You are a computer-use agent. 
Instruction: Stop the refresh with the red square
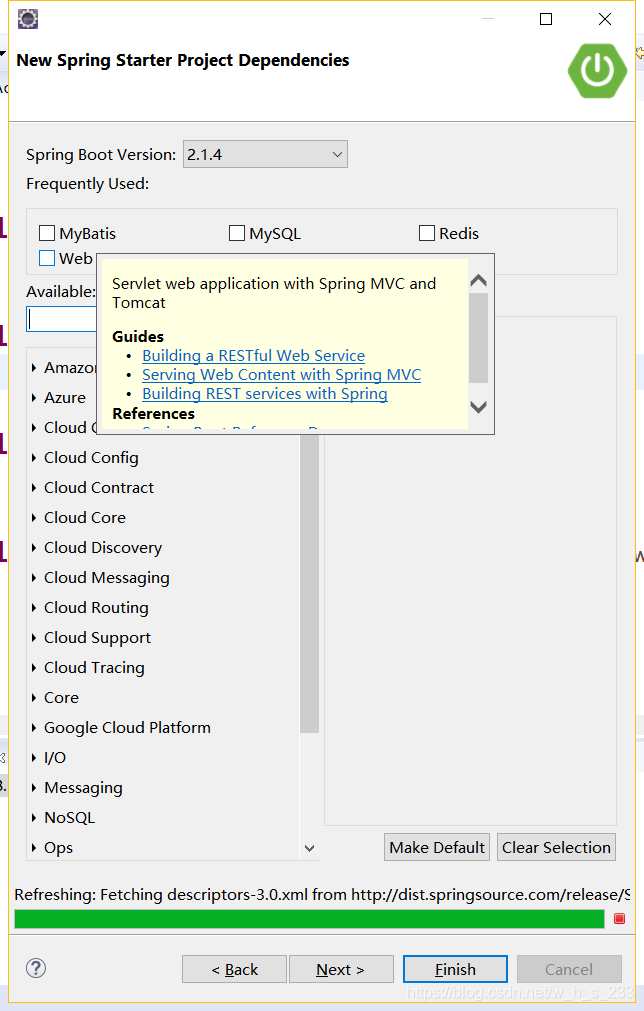(620, 918)
